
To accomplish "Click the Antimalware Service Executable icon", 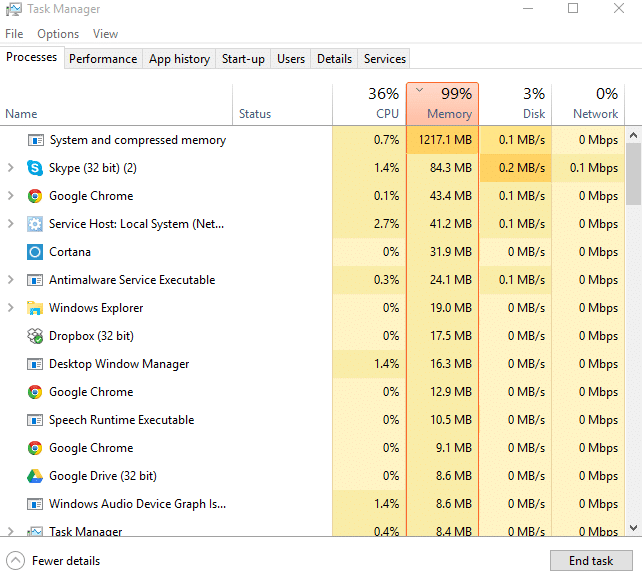I will tap(35, 280).
